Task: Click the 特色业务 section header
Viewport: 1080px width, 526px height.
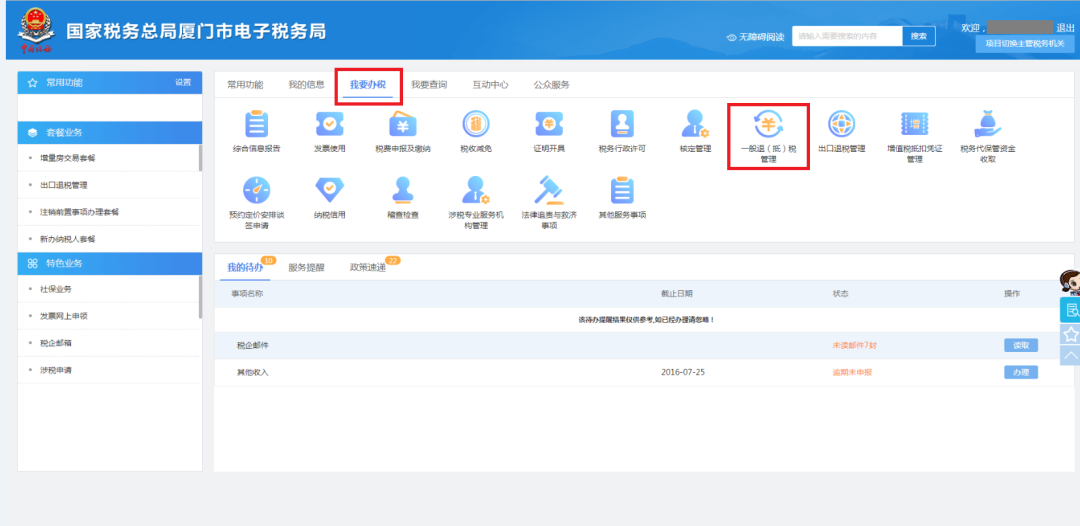Action: coord(110,264)
